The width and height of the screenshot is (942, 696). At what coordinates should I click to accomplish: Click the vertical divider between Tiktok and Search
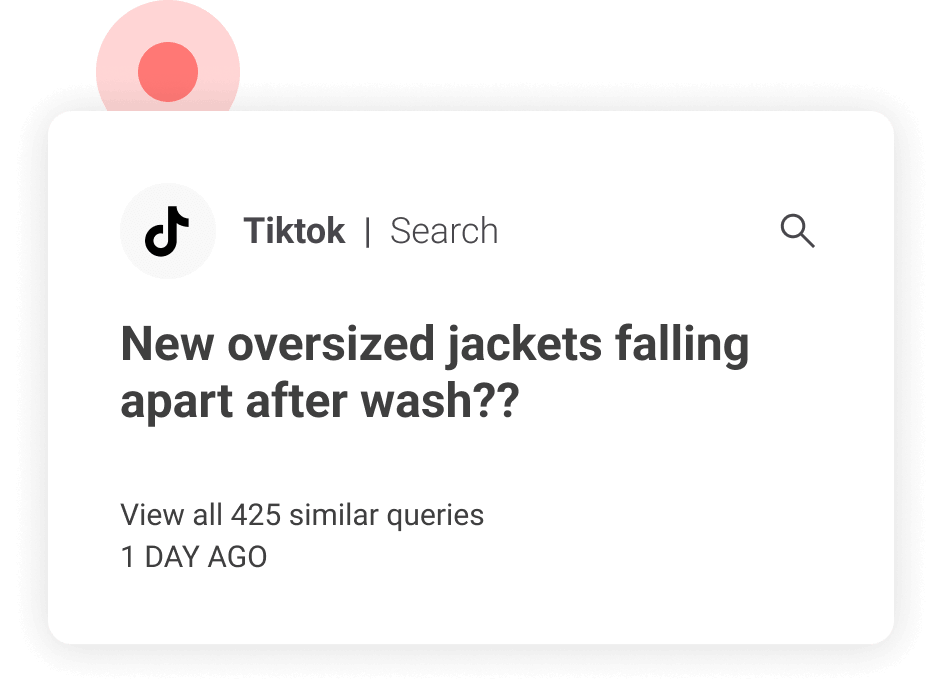click(368, 232)
